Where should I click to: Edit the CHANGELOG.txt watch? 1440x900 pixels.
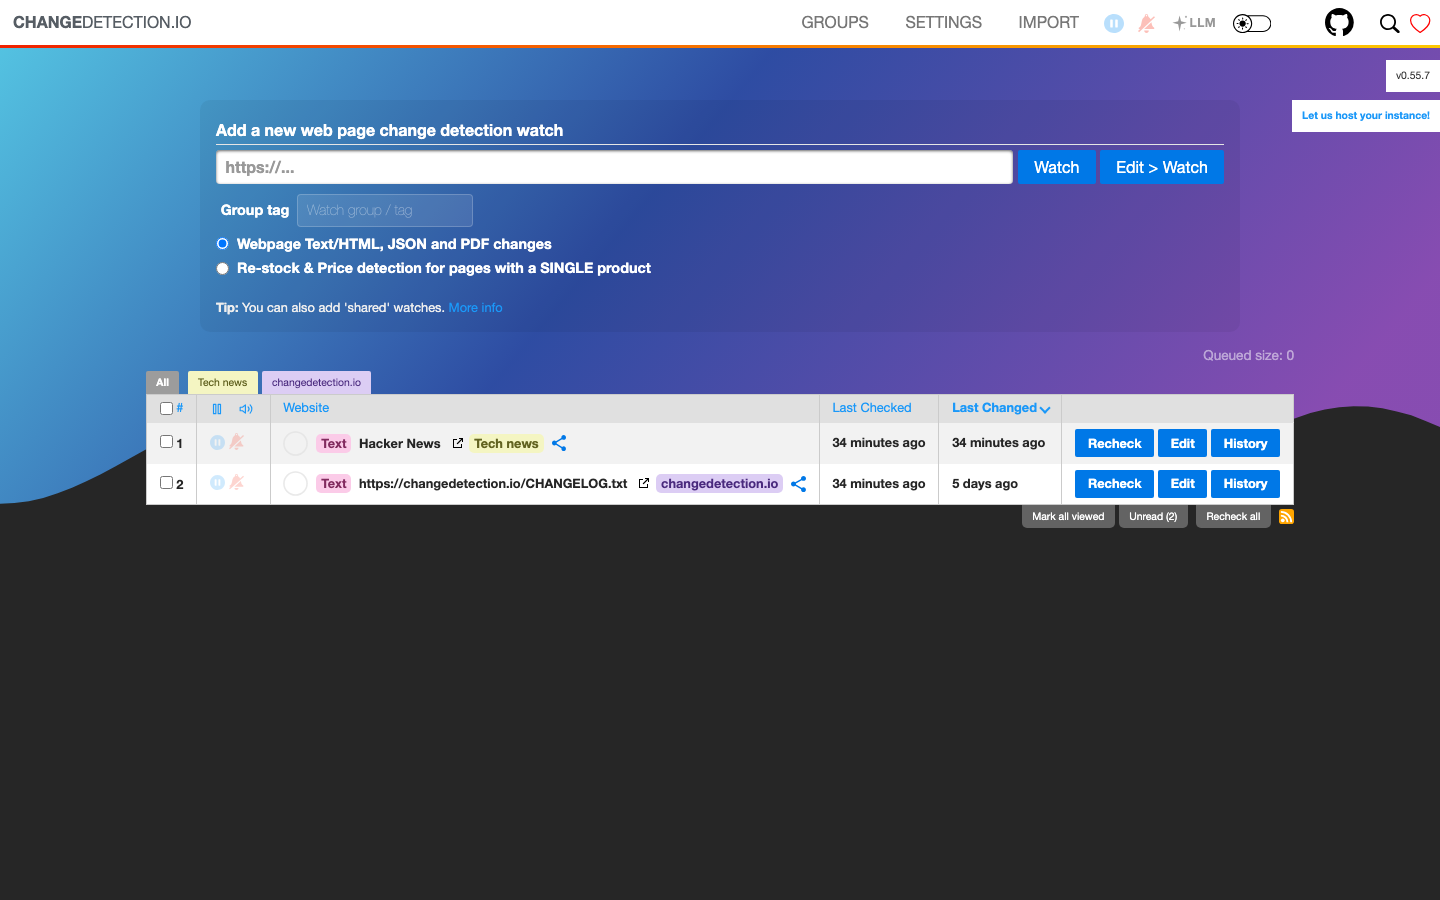[1182, 484]
